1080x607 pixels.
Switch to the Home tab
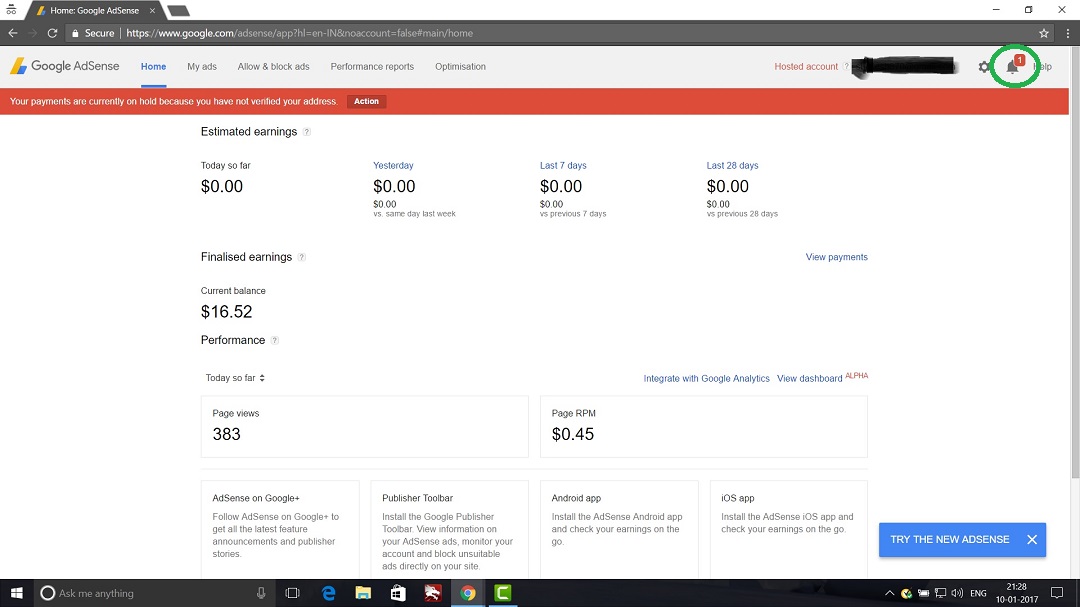tap(154, 67)
